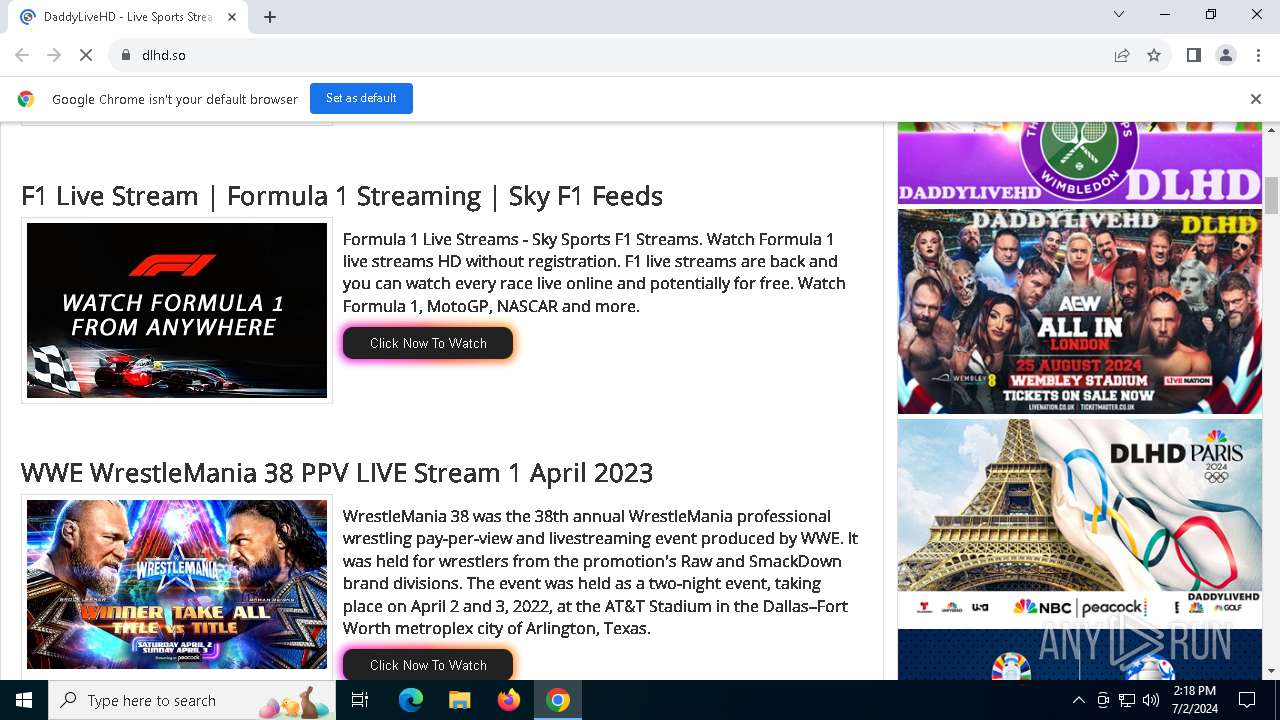Restore down the Chrome window
The image size is (1280, 720).
tap(1211, 14)
